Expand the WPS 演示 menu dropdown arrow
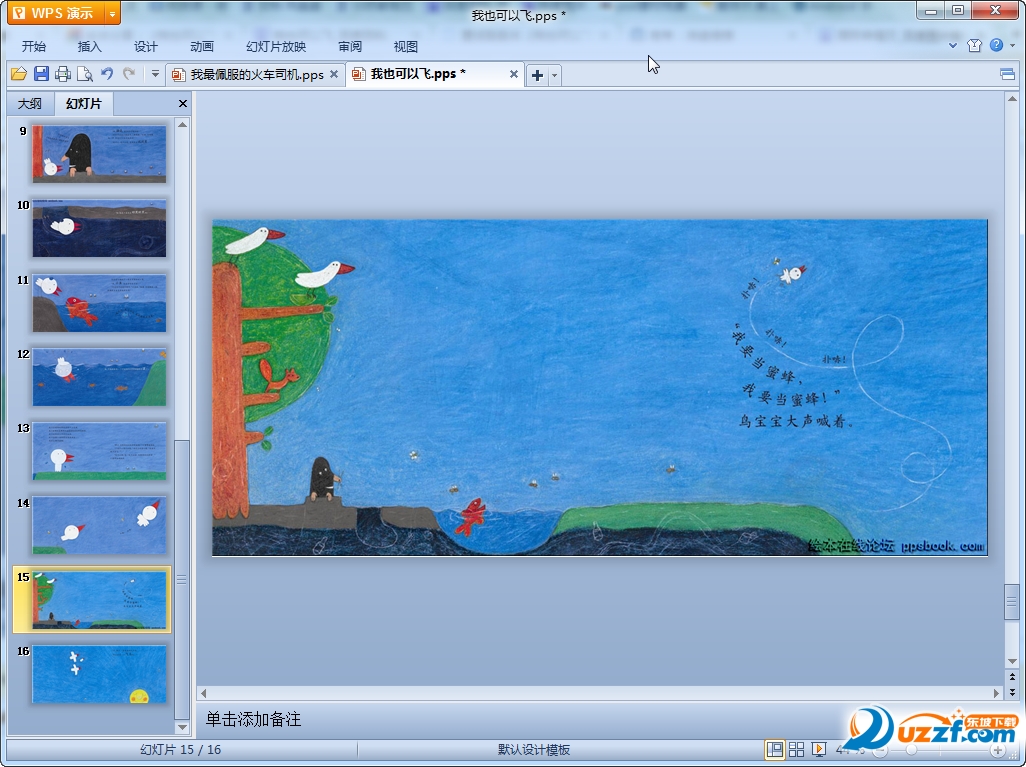This screenshot has width=1026, height=767. point(113,13)
